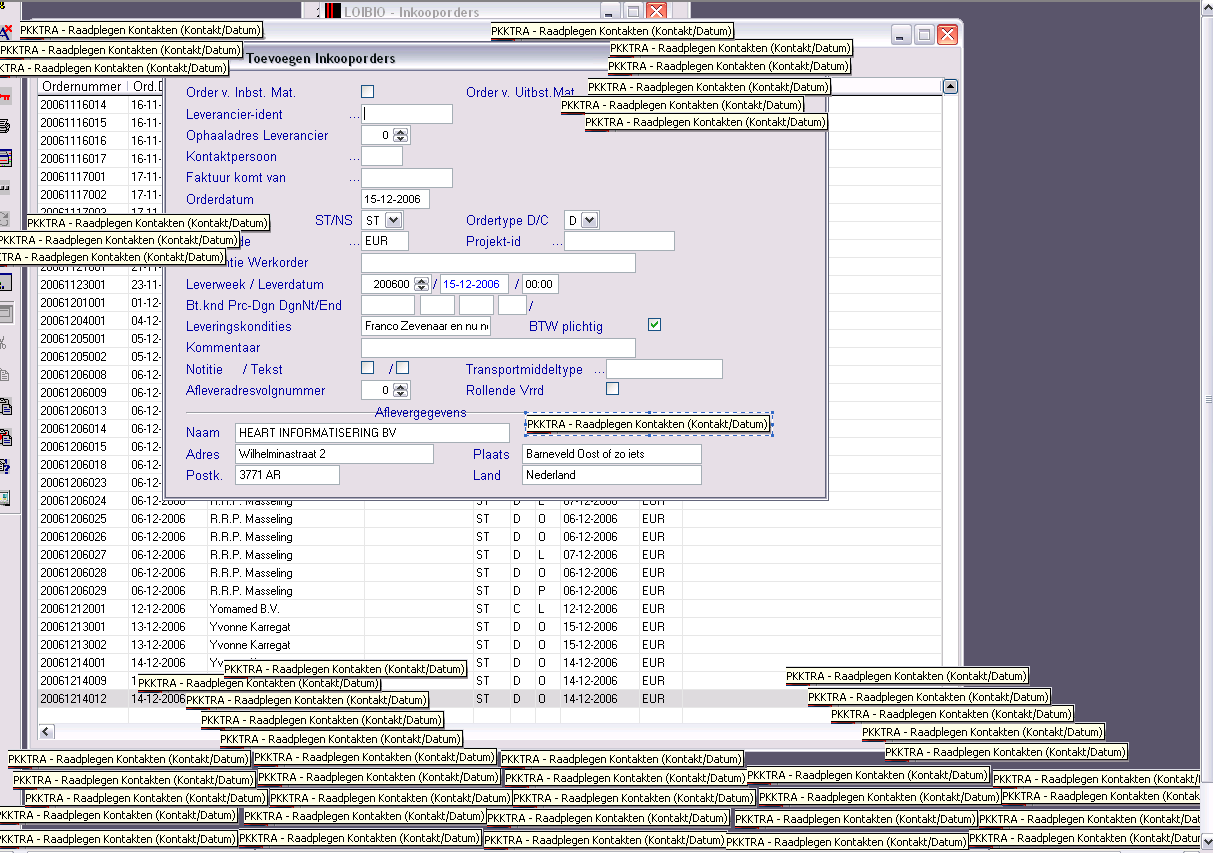Image resolution: width=1213 pixels, height=853 pixels.
Task: Click the Plaats field with Barneveld
Action: [x=612, y=454]
